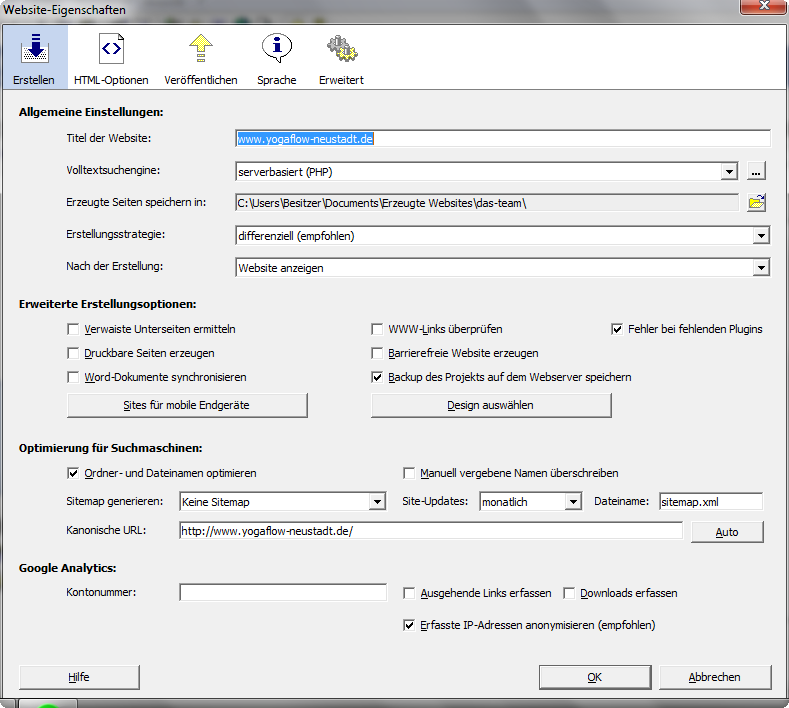Uncheck Backup des Projekts auf dem Webserver
Screen dimensions: 789x708
click(378, 377)
